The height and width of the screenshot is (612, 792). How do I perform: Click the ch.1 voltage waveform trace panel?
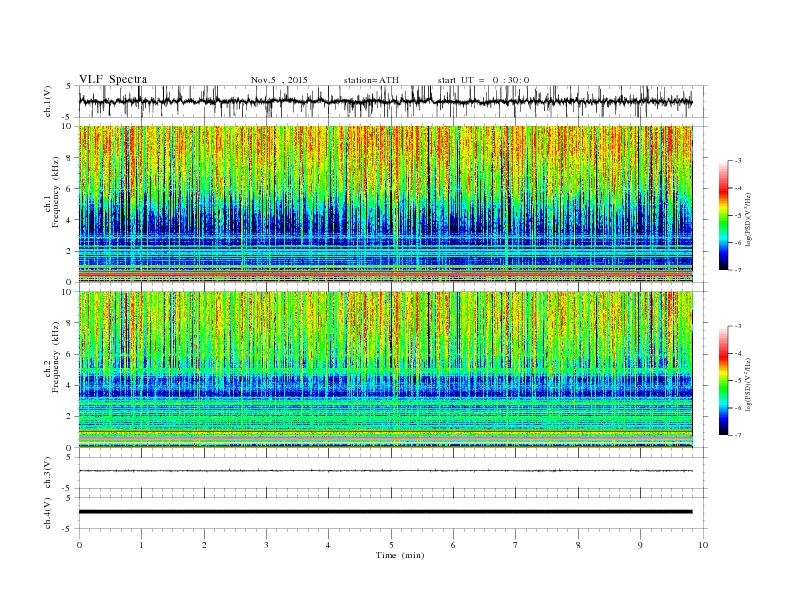tap(393, 101)
